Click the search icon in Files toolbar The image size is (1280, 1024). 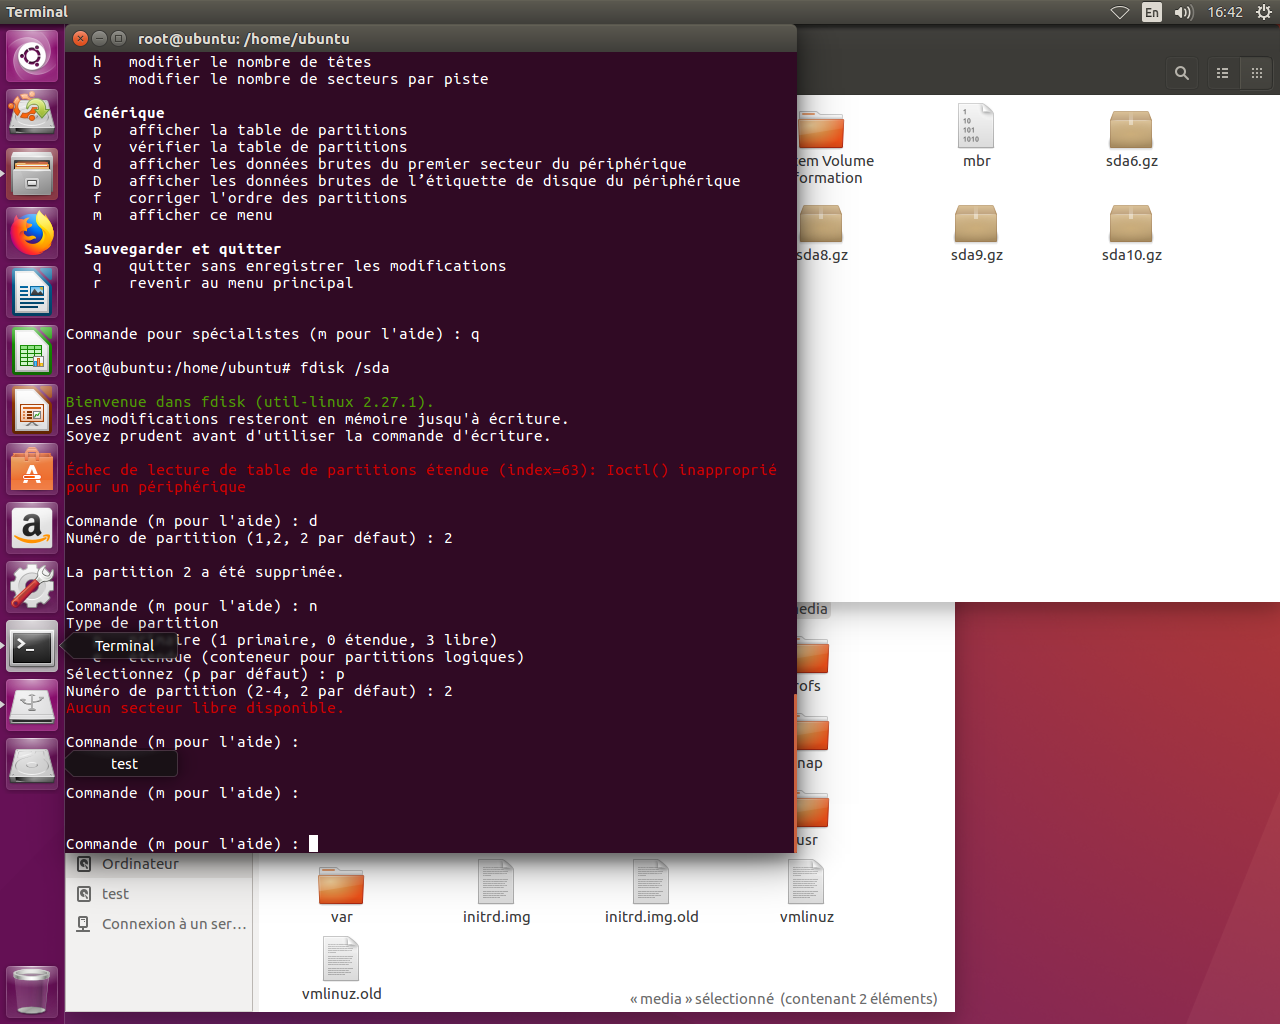point(1182,73)
